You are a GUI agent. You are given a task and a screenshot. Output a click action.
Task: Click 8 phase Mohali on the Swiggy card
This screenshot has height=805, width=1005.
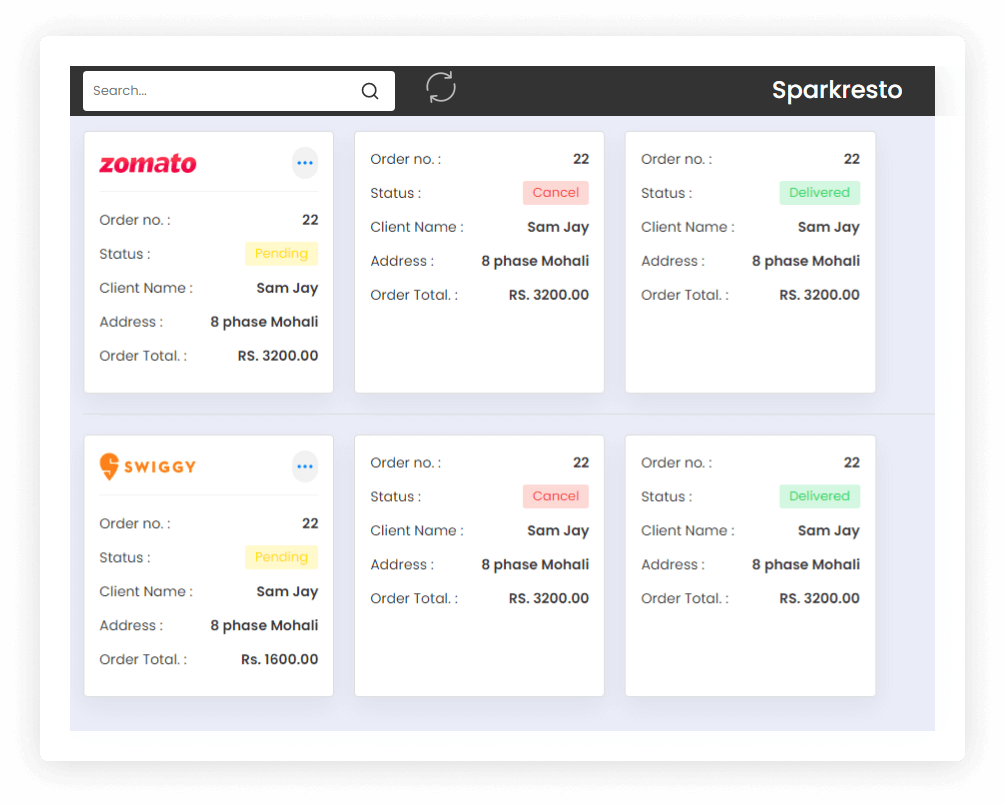(264, 625)
